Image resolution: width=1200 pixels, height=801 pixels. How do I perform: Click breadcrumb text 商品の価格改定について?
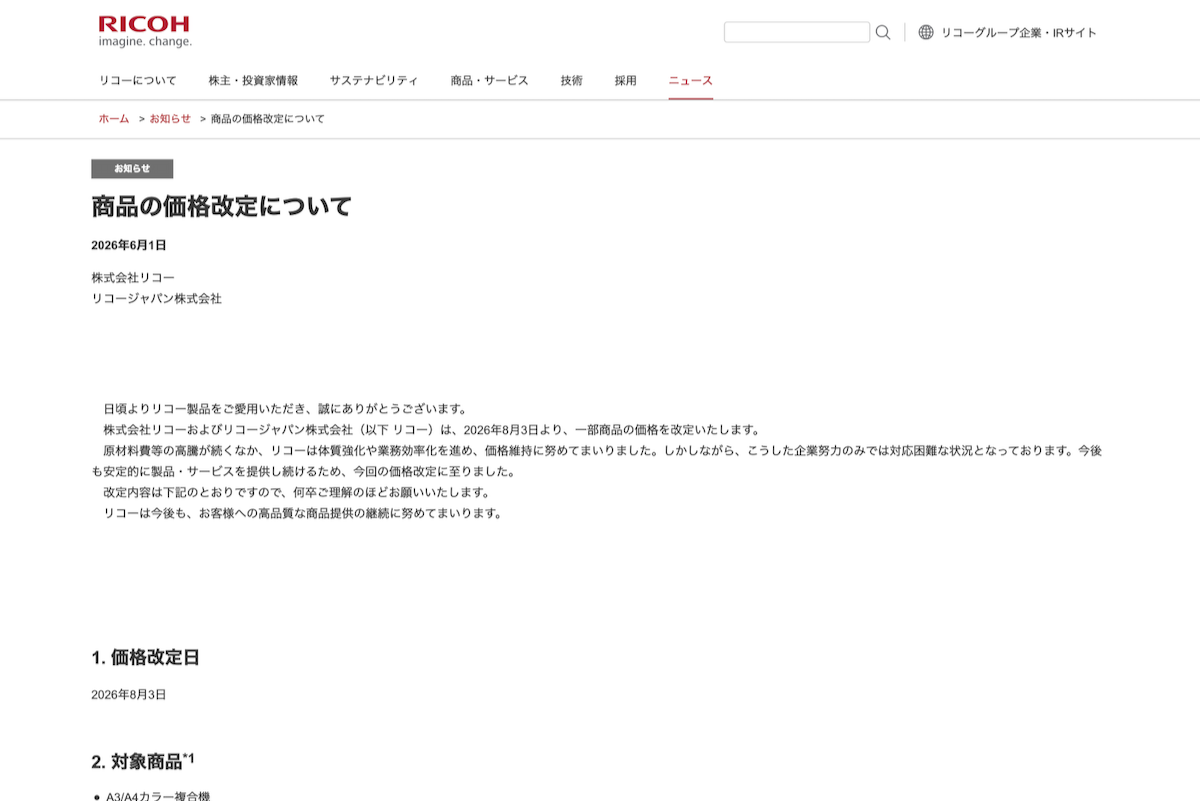(x=268, y=119)
